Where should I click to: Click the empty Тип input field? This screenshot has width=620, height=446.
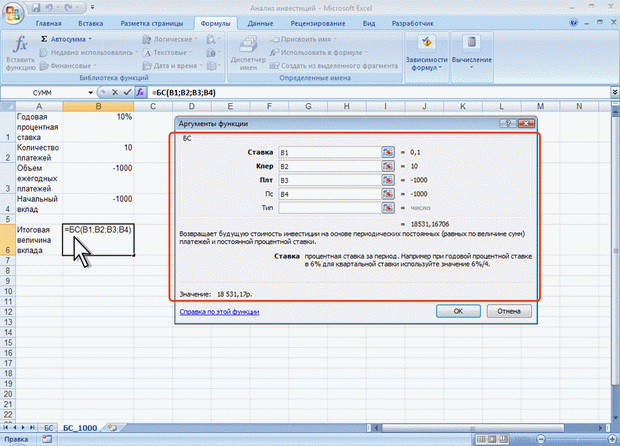click(x=330, y=208)
